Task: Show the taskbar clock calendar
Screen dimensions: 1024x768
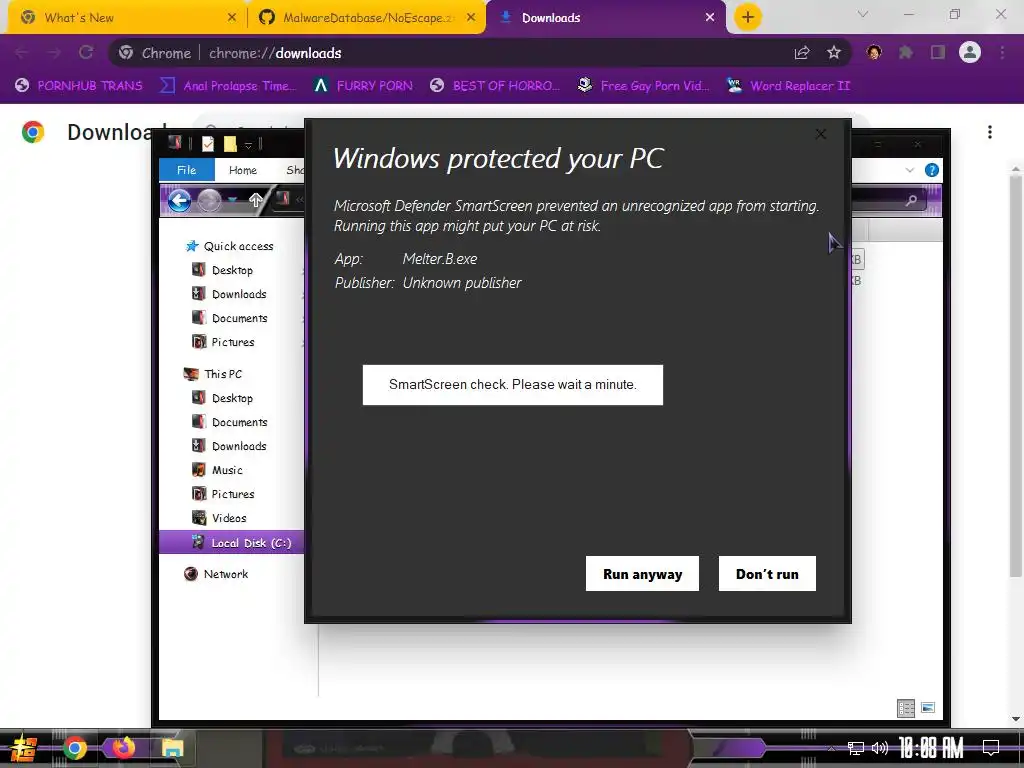Action: pyautogui.click(x=931, y=748)
